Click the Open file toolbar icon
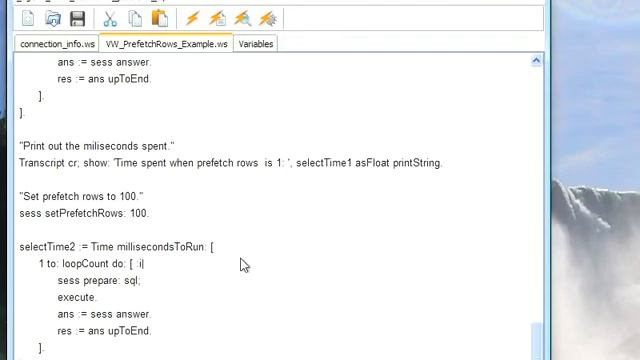The width and height of the screenshot is (640, 360). click(x=53, y=19)
